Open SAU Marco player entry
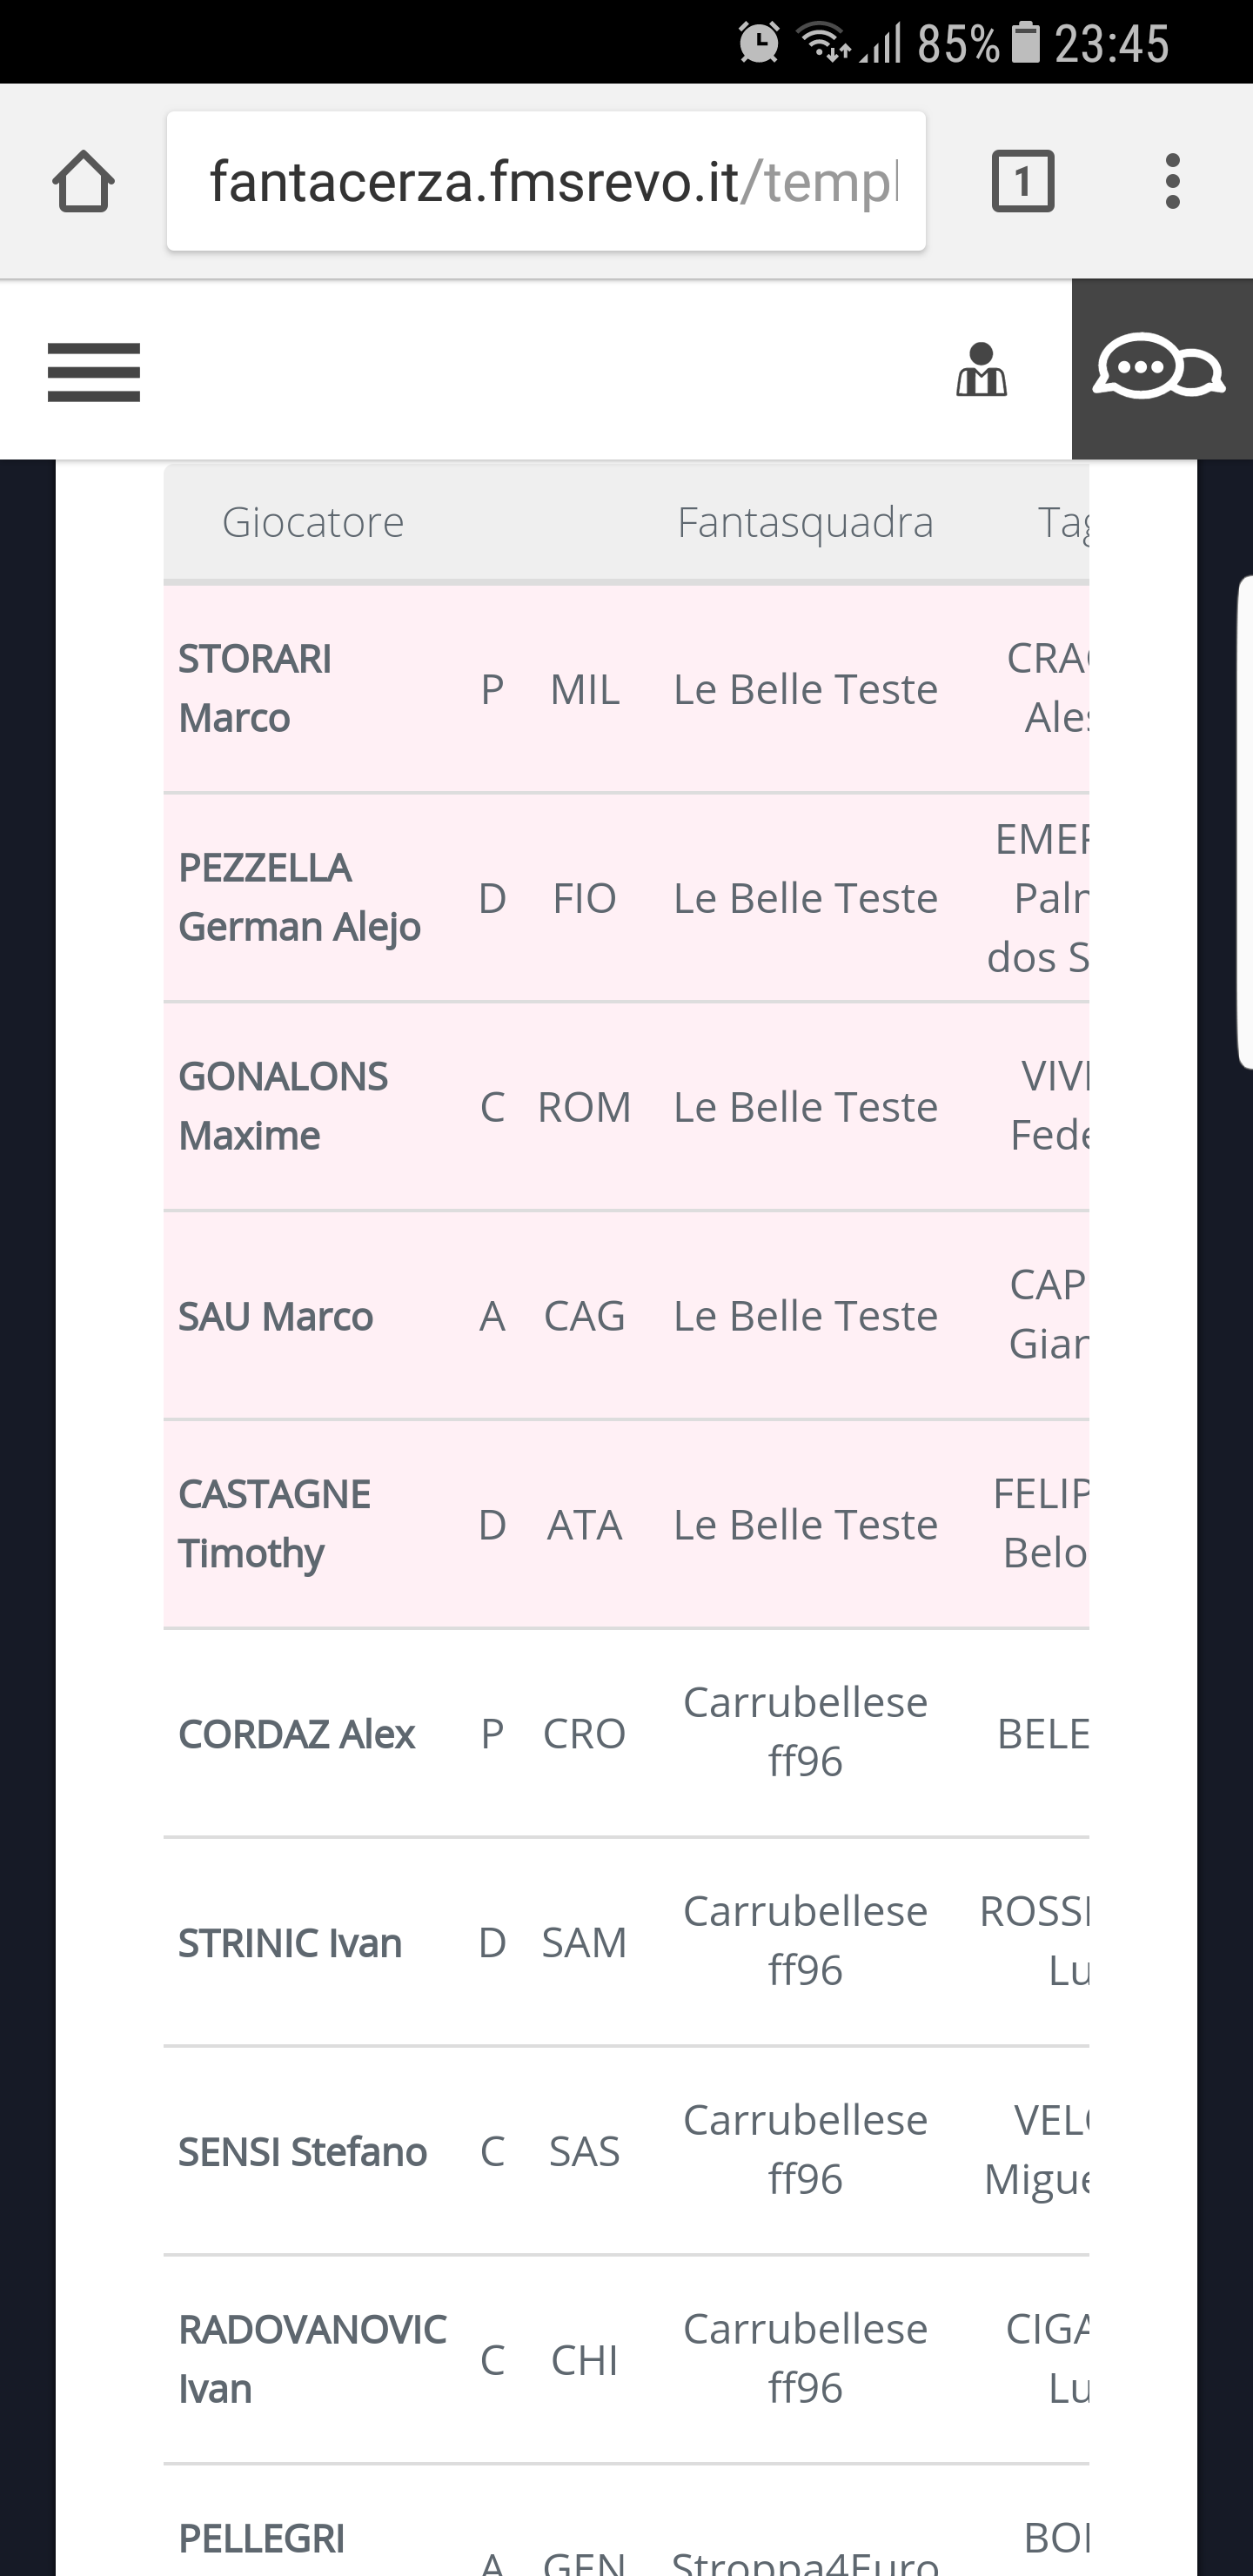 click(275, 1317)
